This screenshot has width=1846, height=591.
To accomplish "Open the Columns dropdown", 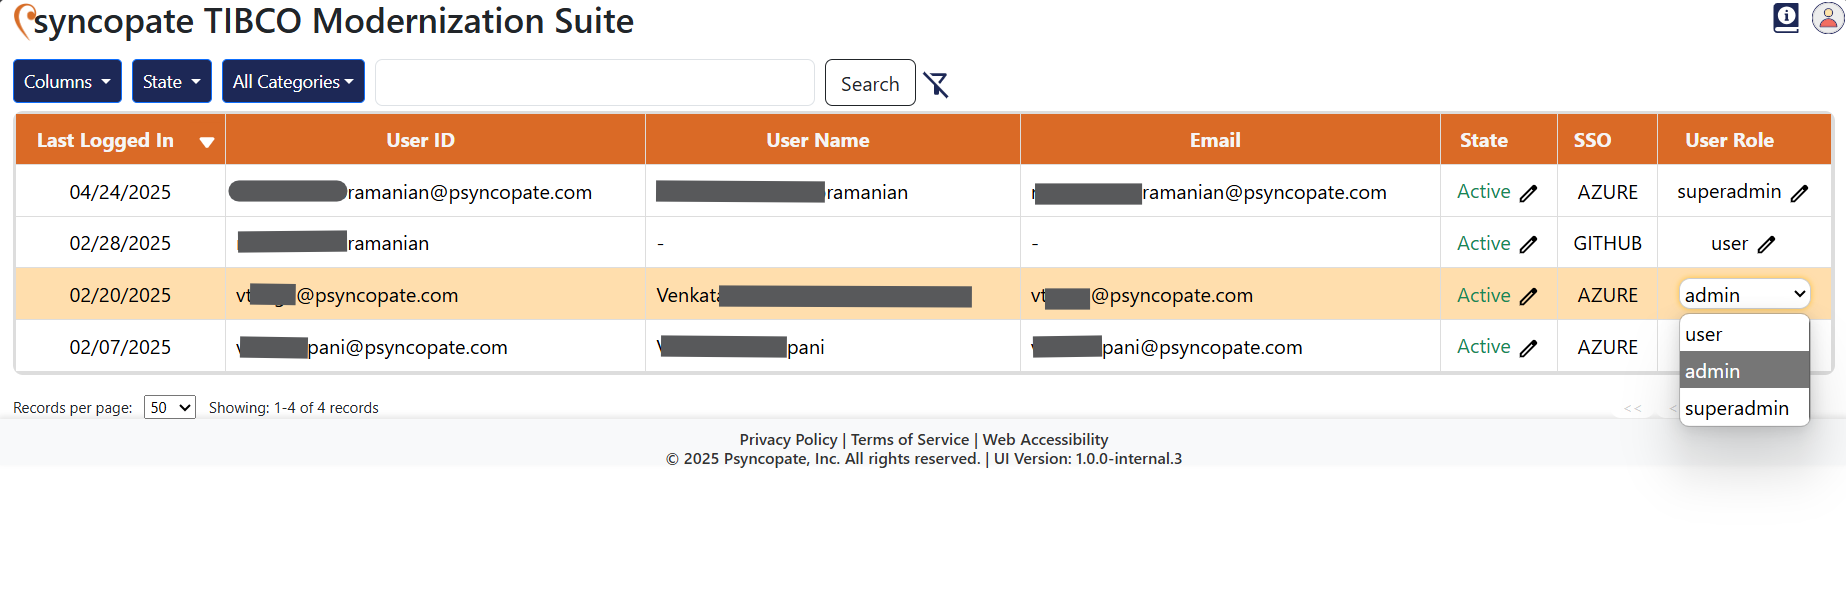I will click(x=66, y=81).
